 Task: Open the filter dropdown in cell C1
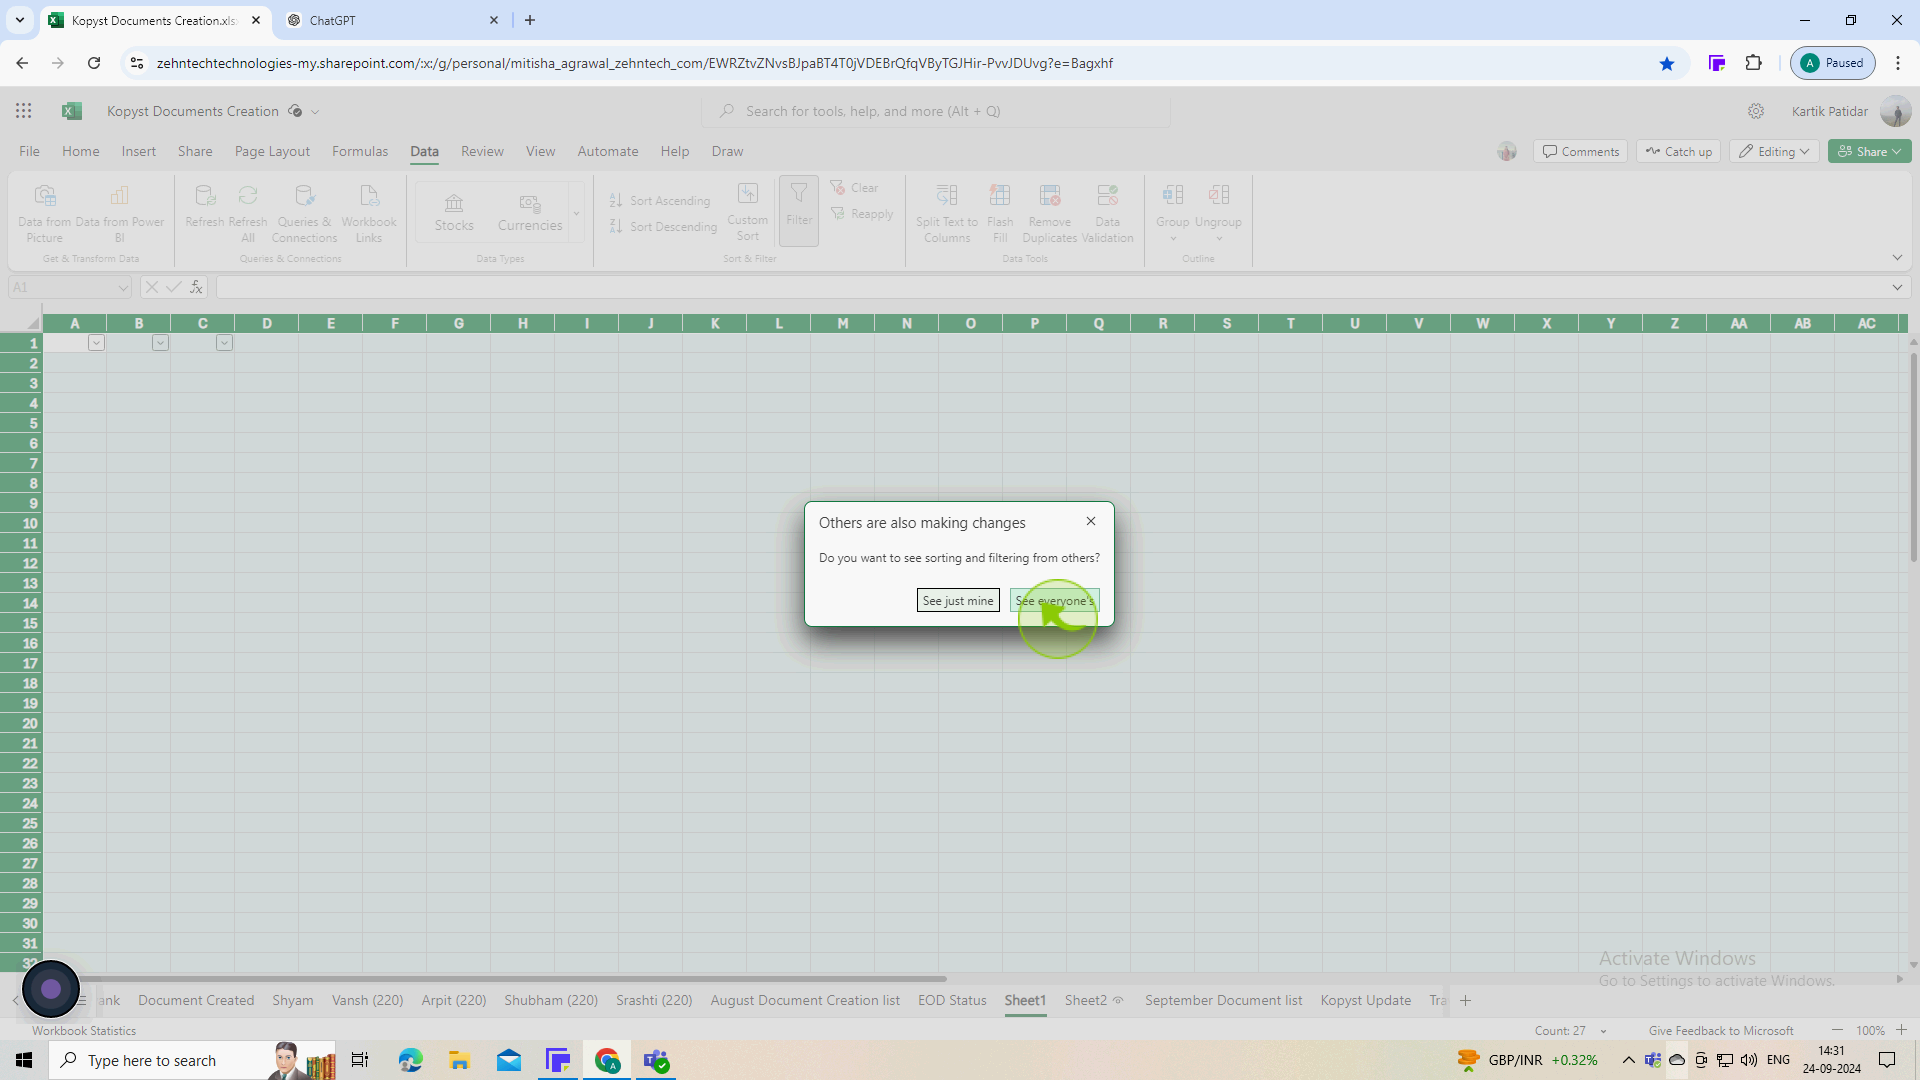[x=224, y=343]
